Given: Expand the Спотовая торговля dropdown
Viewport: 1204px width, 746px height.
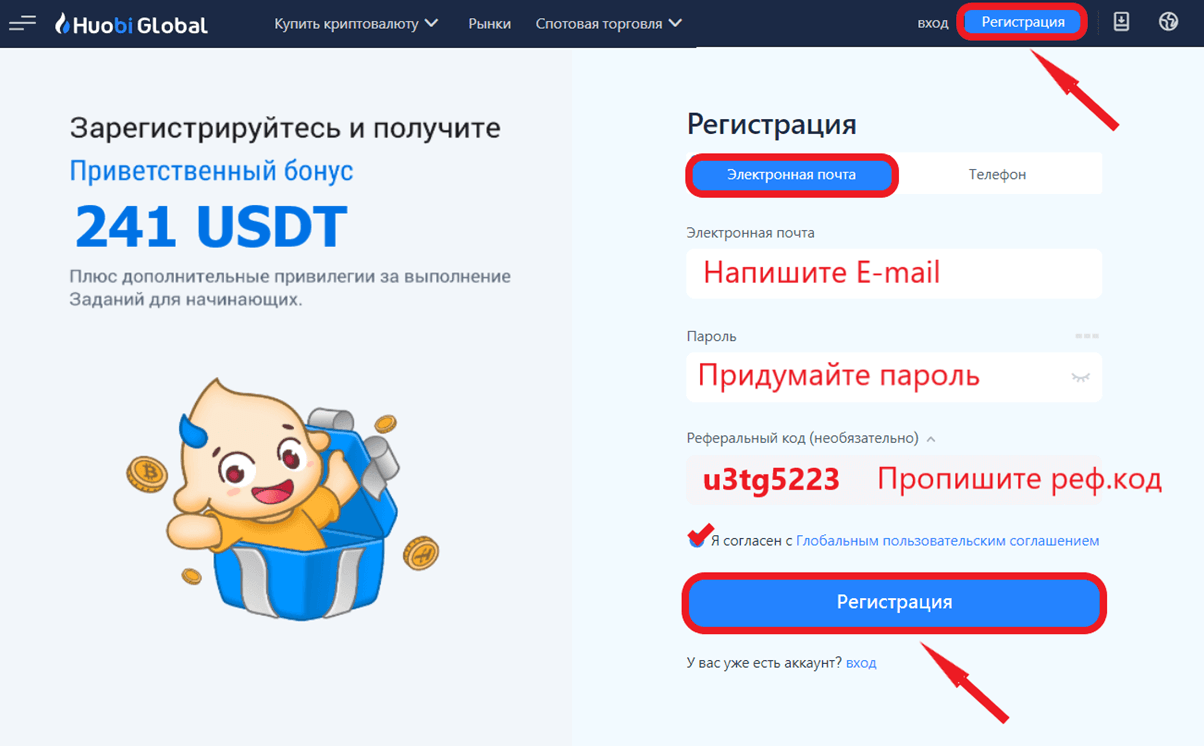Looking at the screenshot, I should 609,23.
